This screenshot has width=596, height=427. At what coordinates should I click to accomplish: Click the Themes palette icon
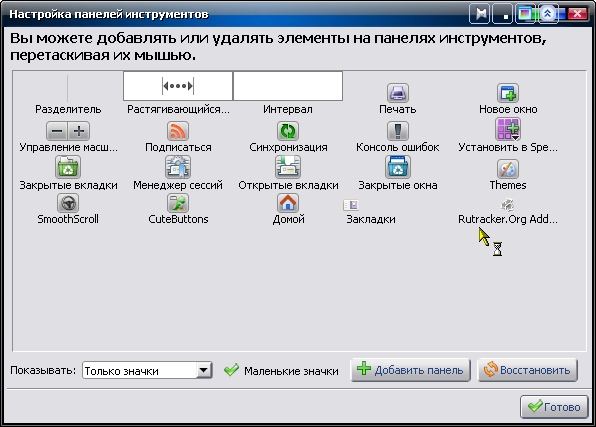tap(508, 169)
